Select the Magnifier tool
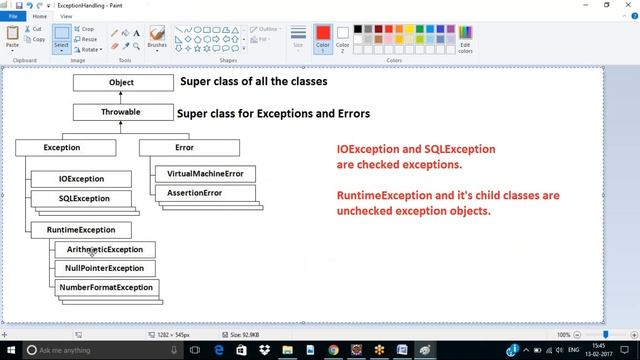 [x=136, y=47]
